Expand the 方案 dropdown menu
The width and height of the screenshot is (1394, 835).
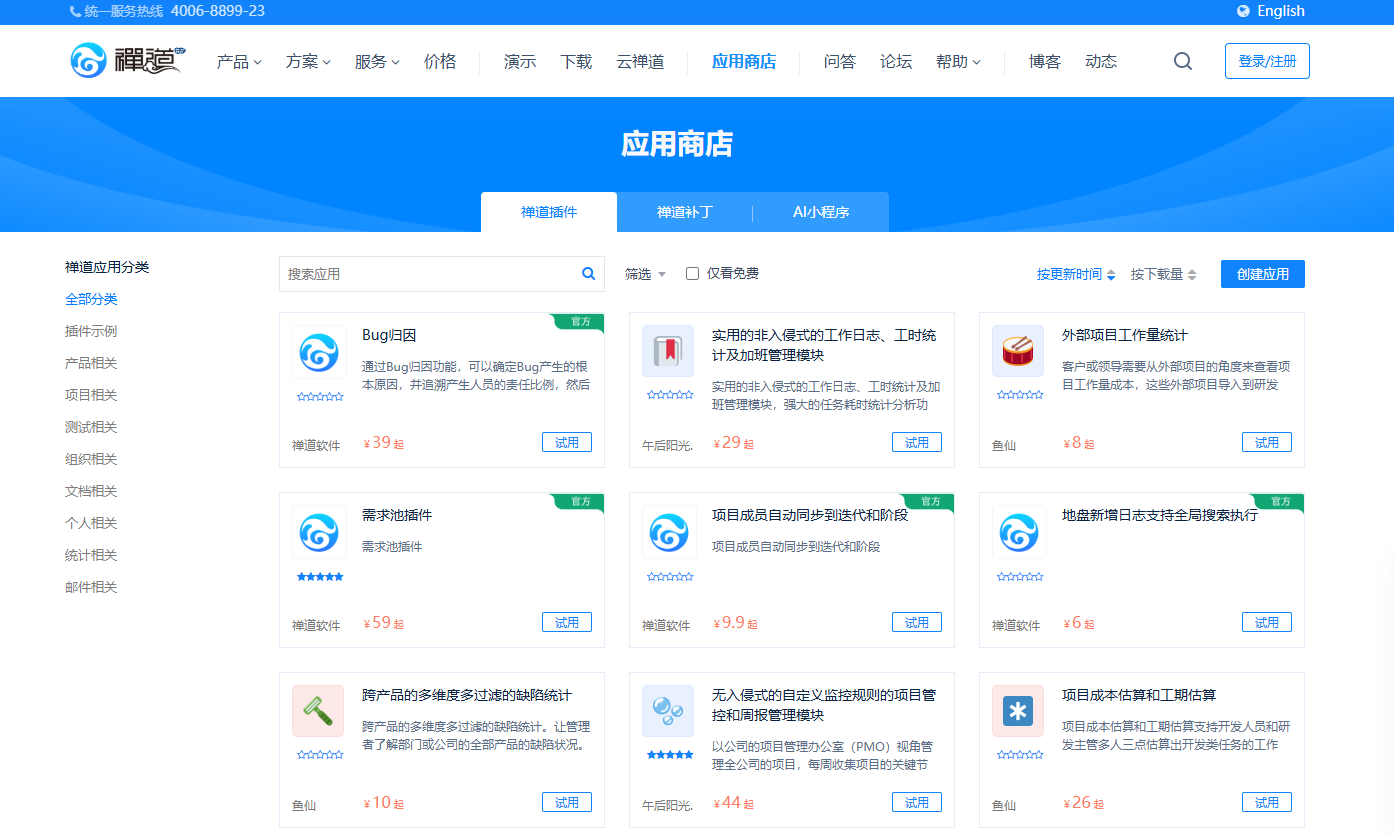click(x=308, y=61)
